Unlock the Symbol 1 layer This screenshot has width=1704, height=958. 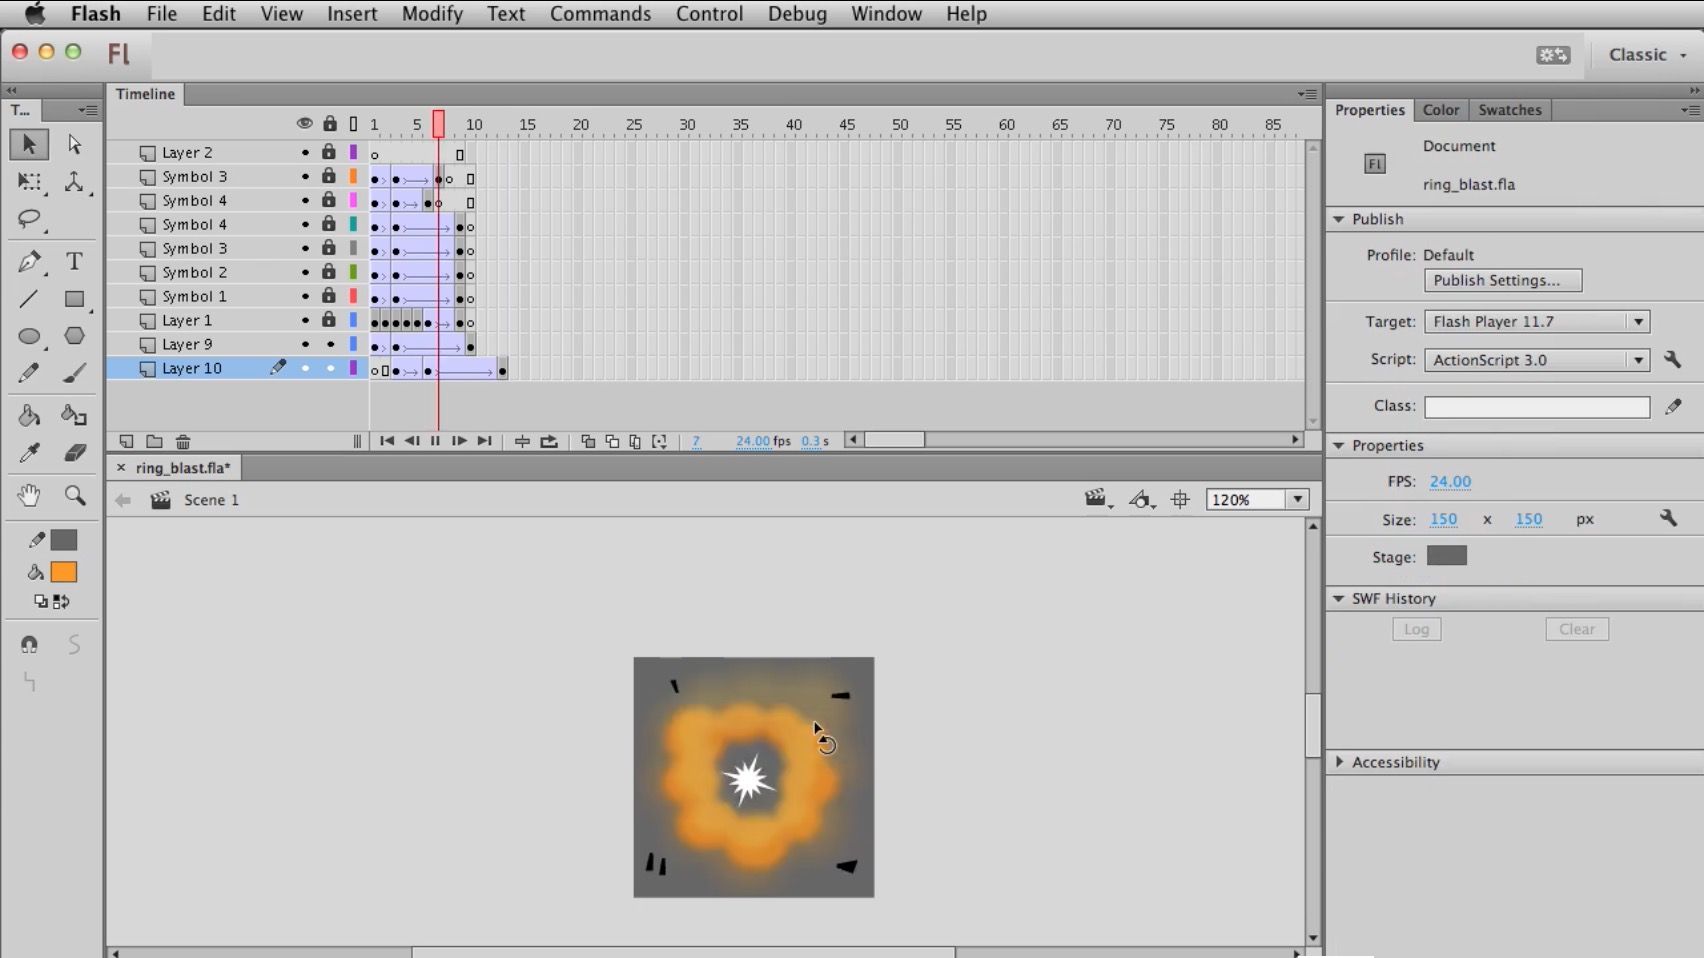tap(329, 296)
